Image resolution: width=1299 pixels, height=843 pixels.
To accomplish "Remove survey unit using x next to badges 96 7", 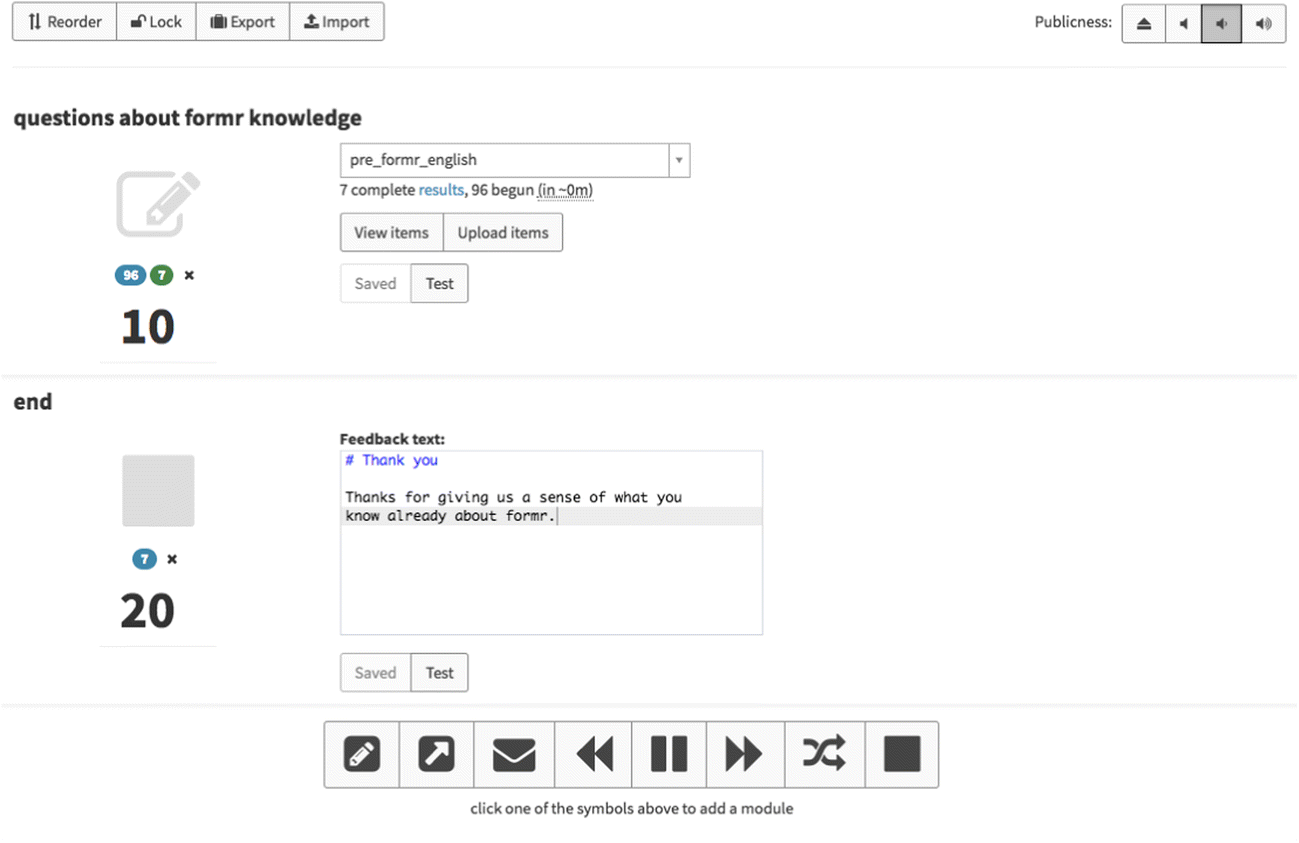I will pyautogui.click(x=189, y=275).
